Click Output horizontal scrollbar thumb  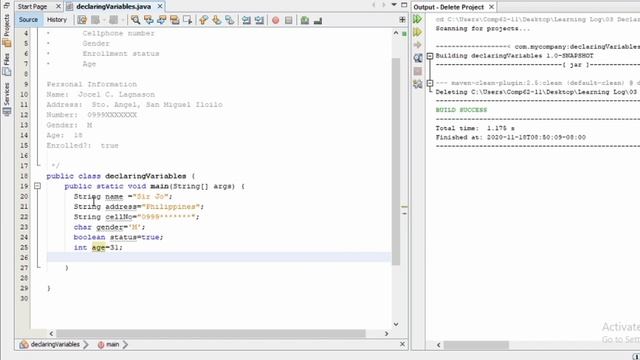tap(476, 345)
